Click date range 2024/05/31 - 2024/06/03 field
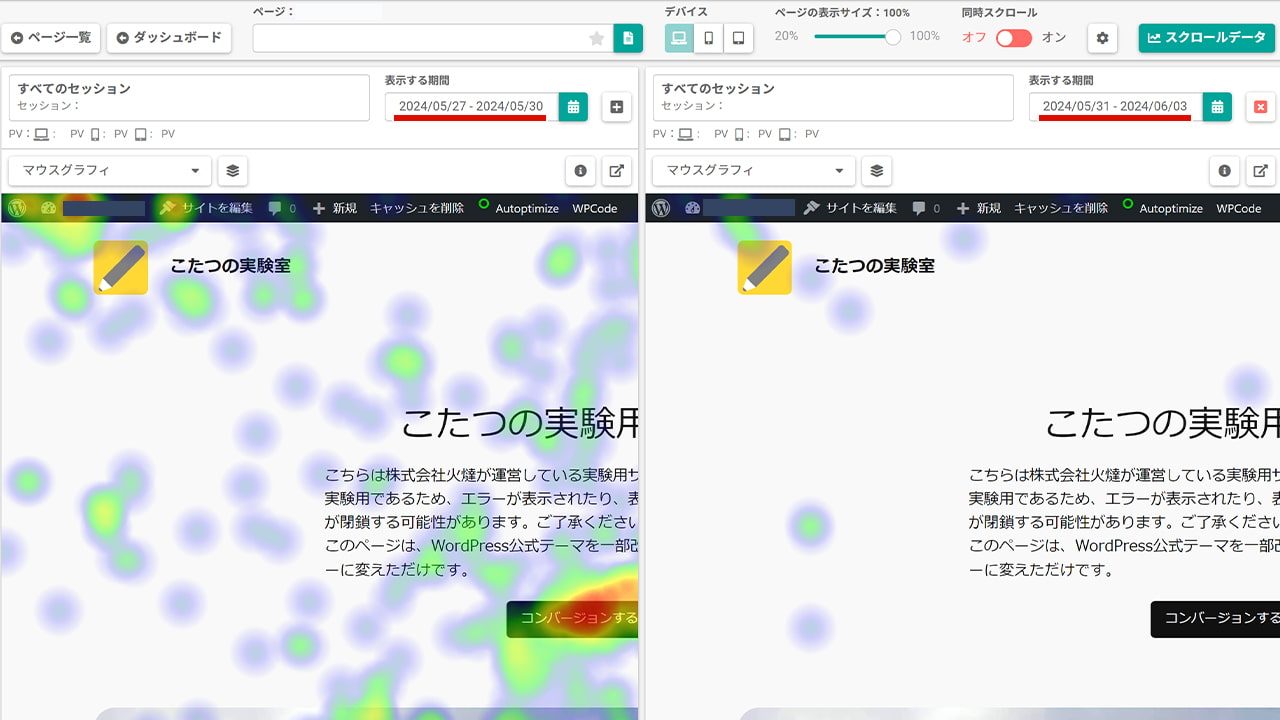Screen dimensions: 1280x720 (1115, 107)
